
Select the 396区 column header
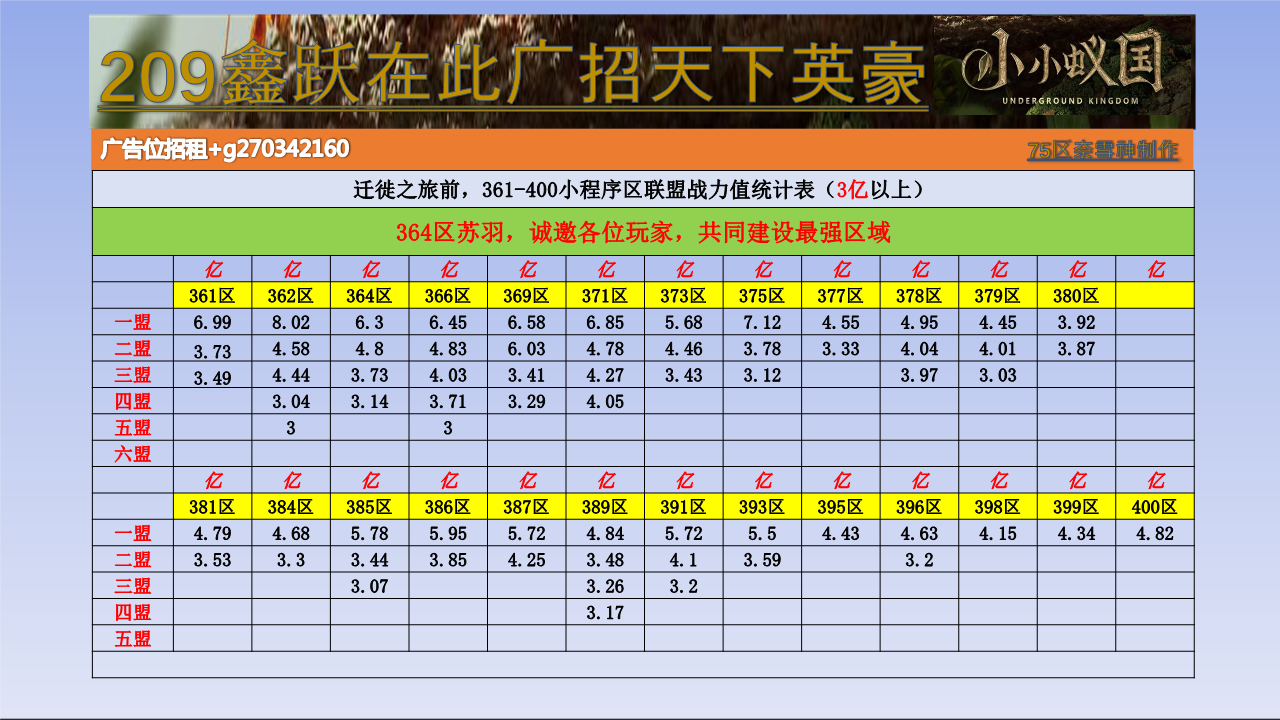point(919,507)
